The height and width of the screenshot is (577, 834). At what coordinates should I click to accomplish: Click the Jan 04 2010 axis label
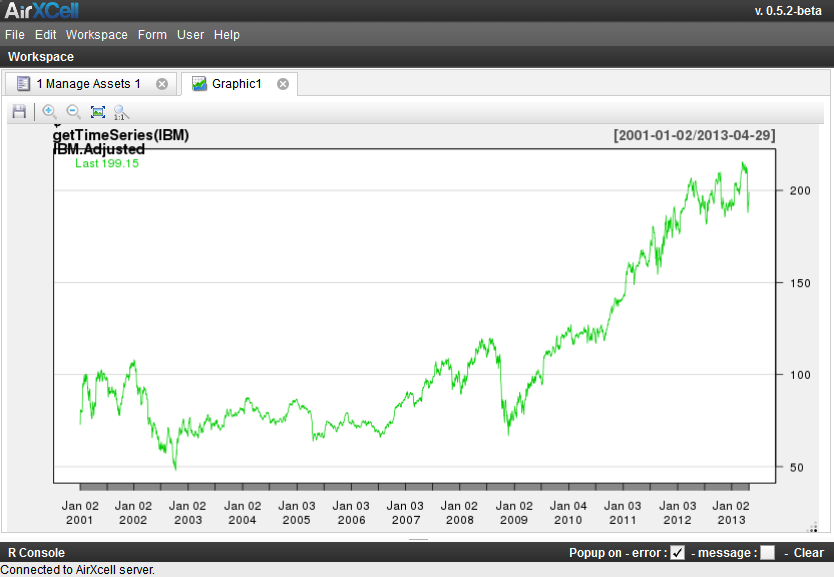click(x=568, y=513)
